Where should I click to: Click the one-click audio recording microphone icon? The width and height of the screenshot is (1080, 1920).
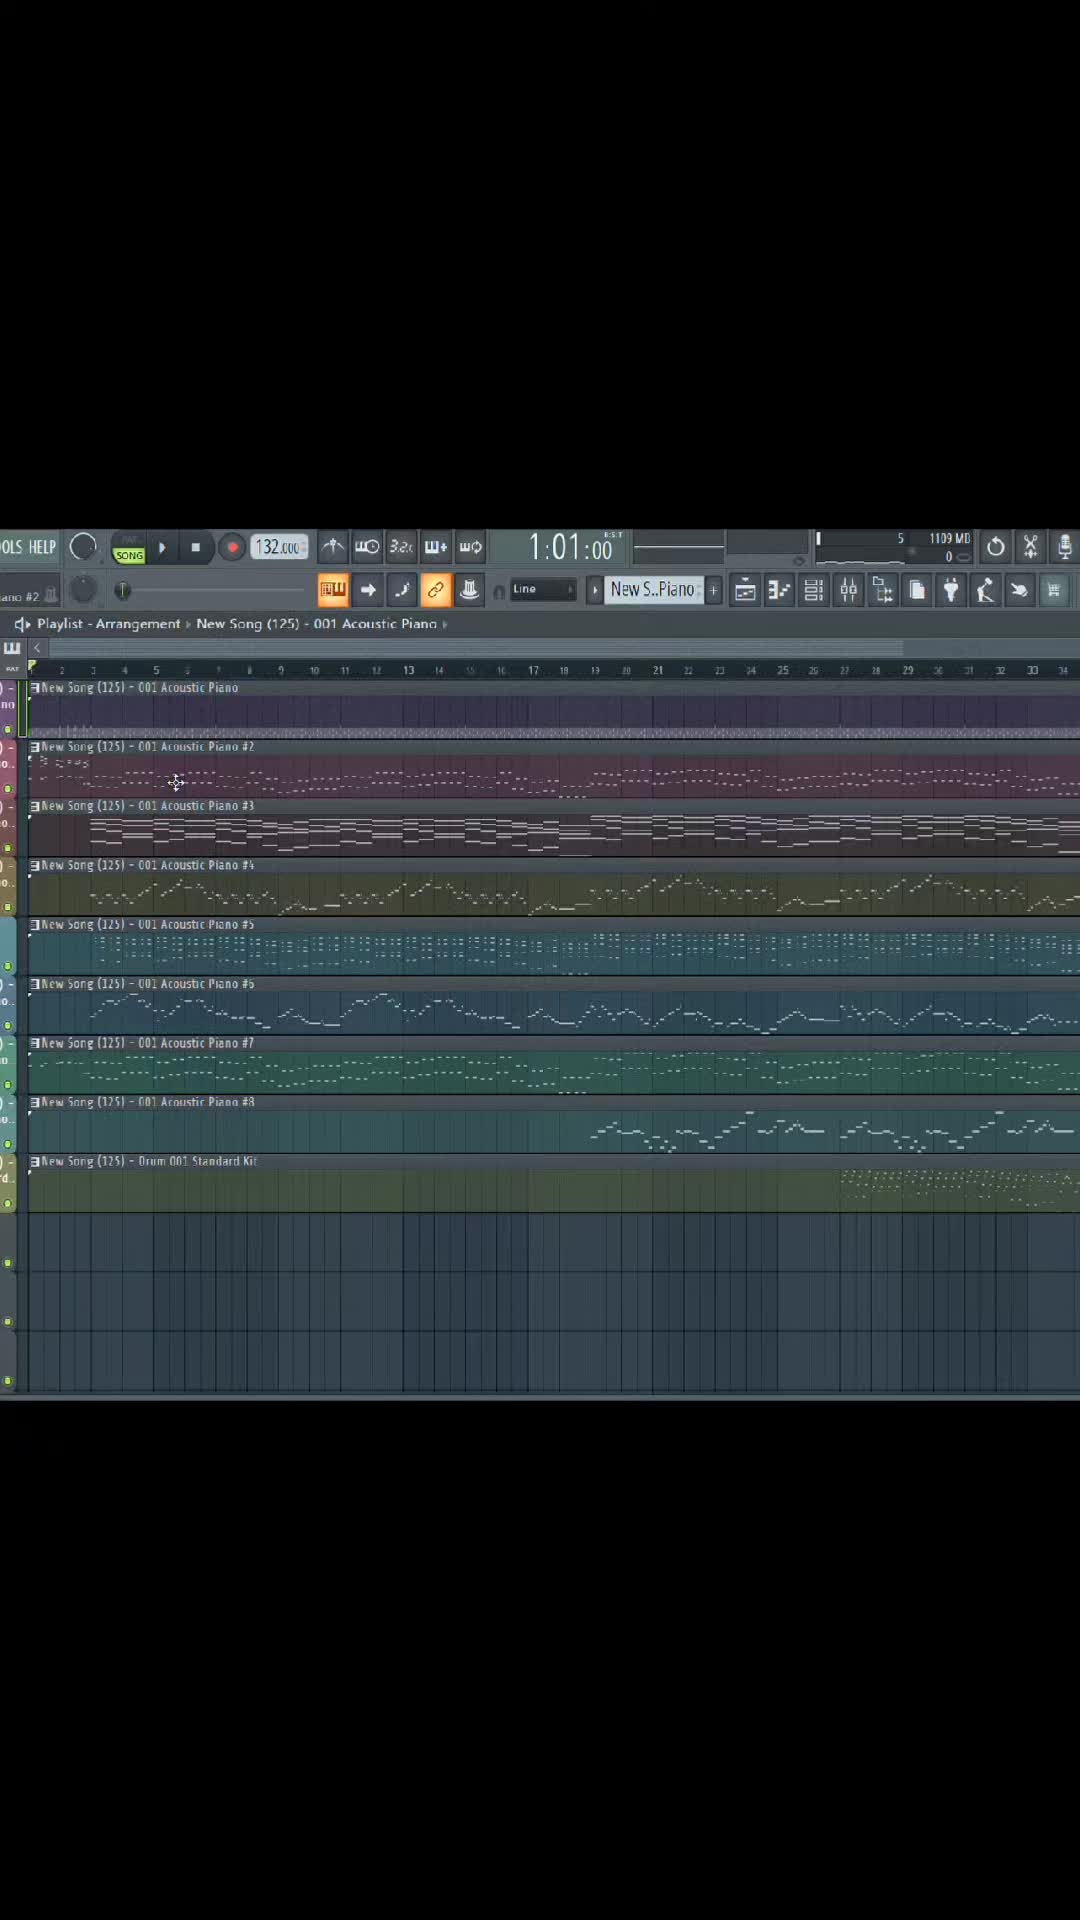pos(1065,547)
